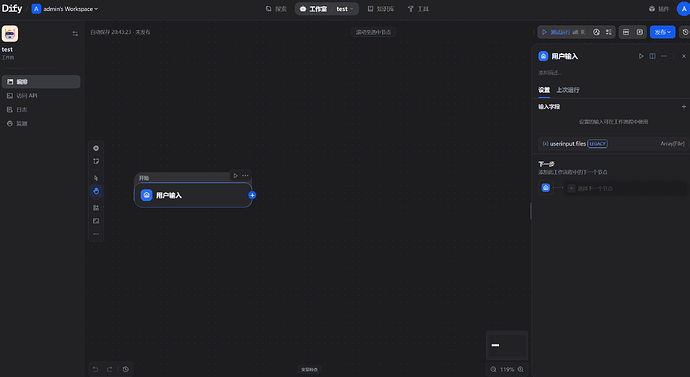Screen dimensions: 690x377
Task: Close the 用户输入 panel
Action: point(683,56)
